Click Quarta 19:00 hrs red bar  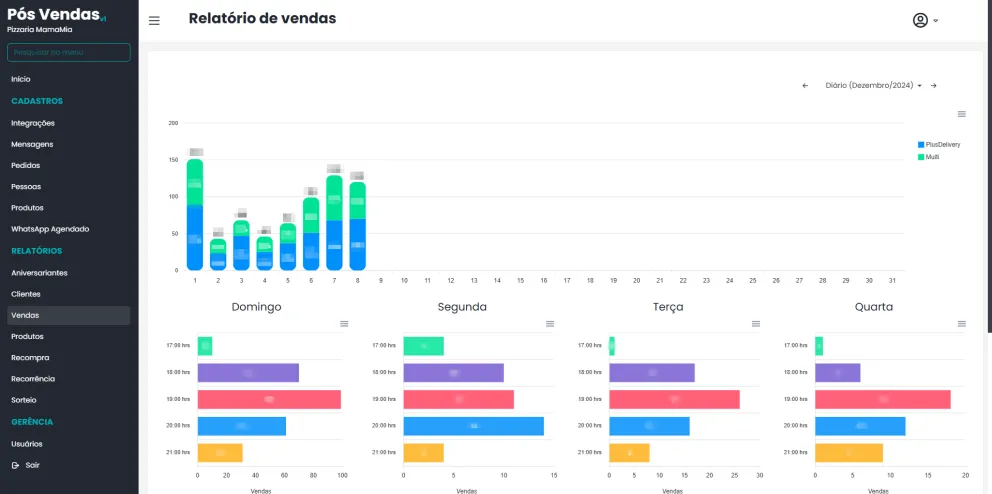(x=883, y=399)
